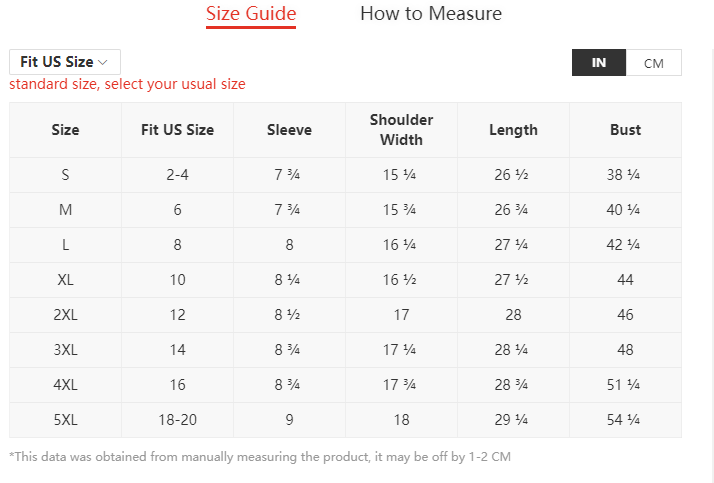Viewport: 714px width, 483px height.
Task: Click the Fit US Size column header
Action: 177,130
